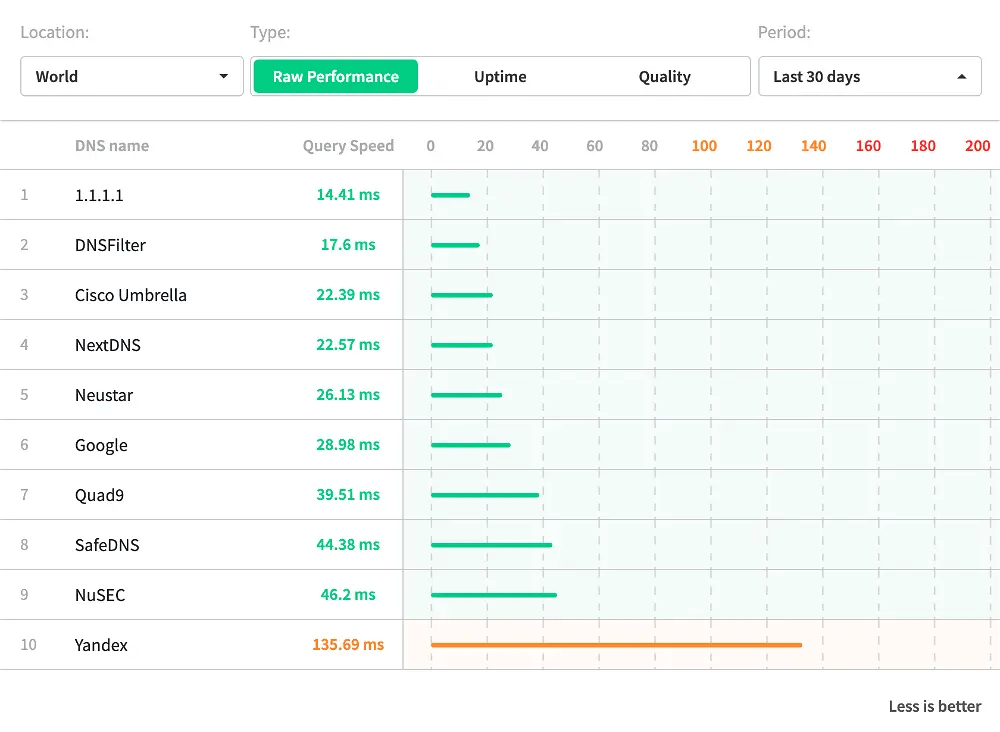The height and width of the screenshot is (732, 1000).
Task: Click the DNS name column header
Action: point(112,146)
